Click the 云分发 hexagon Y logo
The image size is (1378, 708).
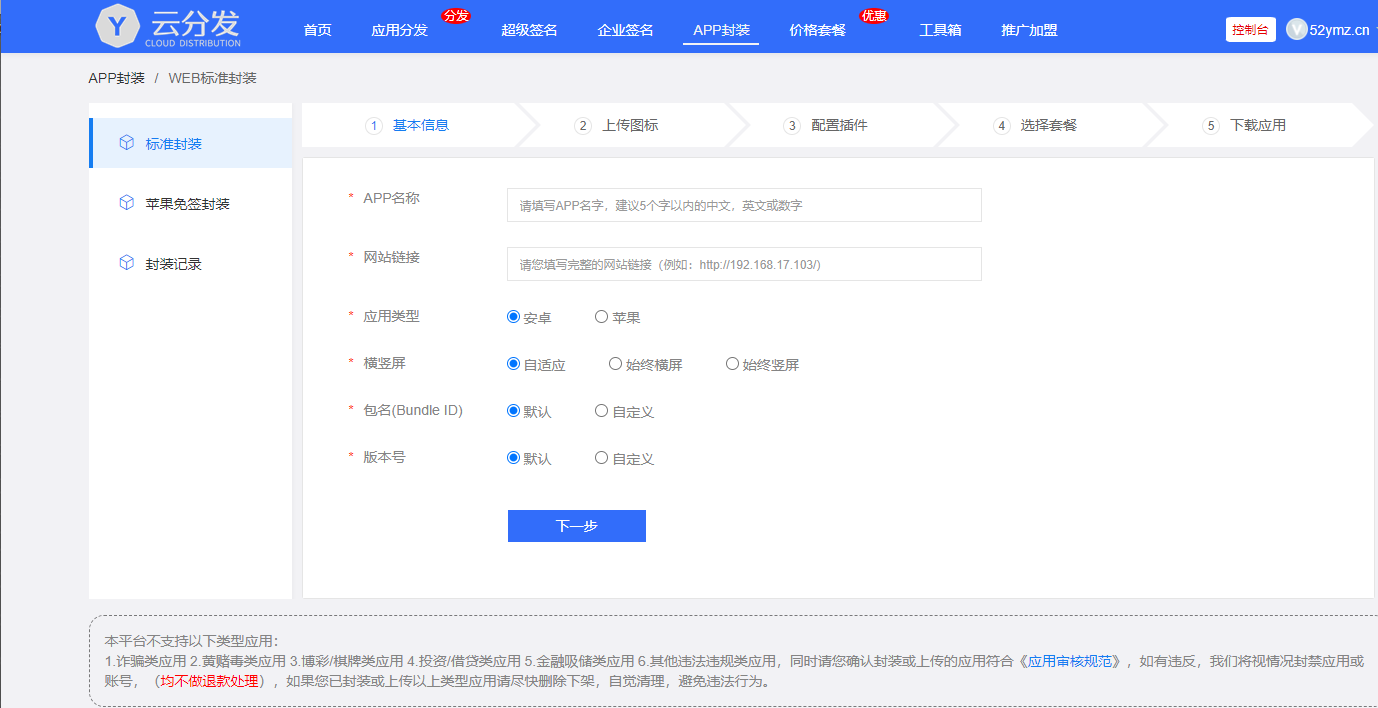click(x=116, y=26)
